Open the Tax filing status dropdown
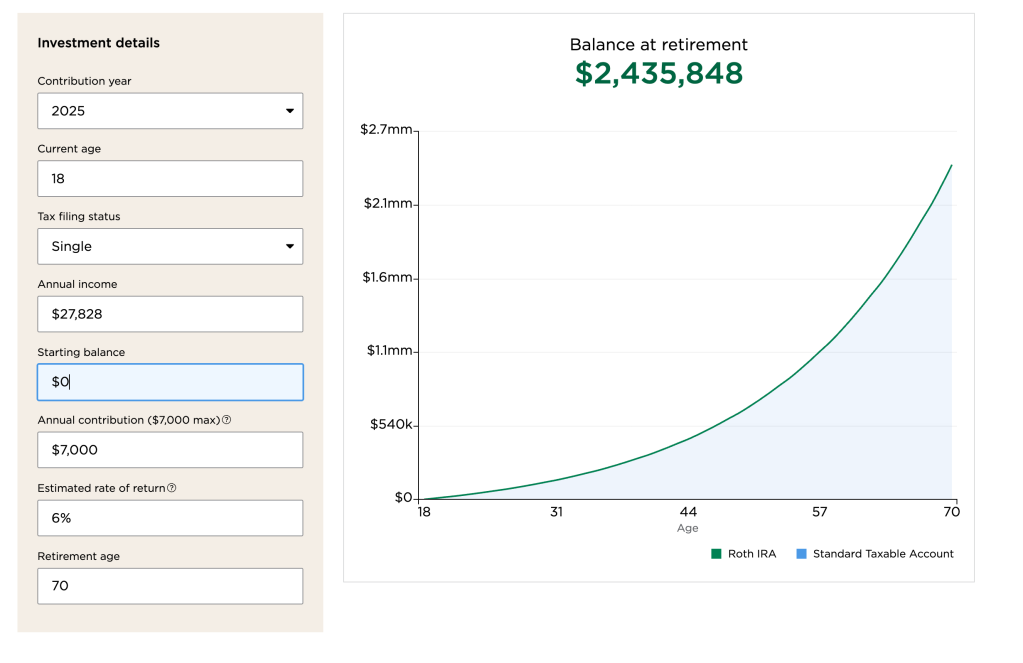Image resolution: width=1023 pixels, height=663 pixels. coord(170,246)
